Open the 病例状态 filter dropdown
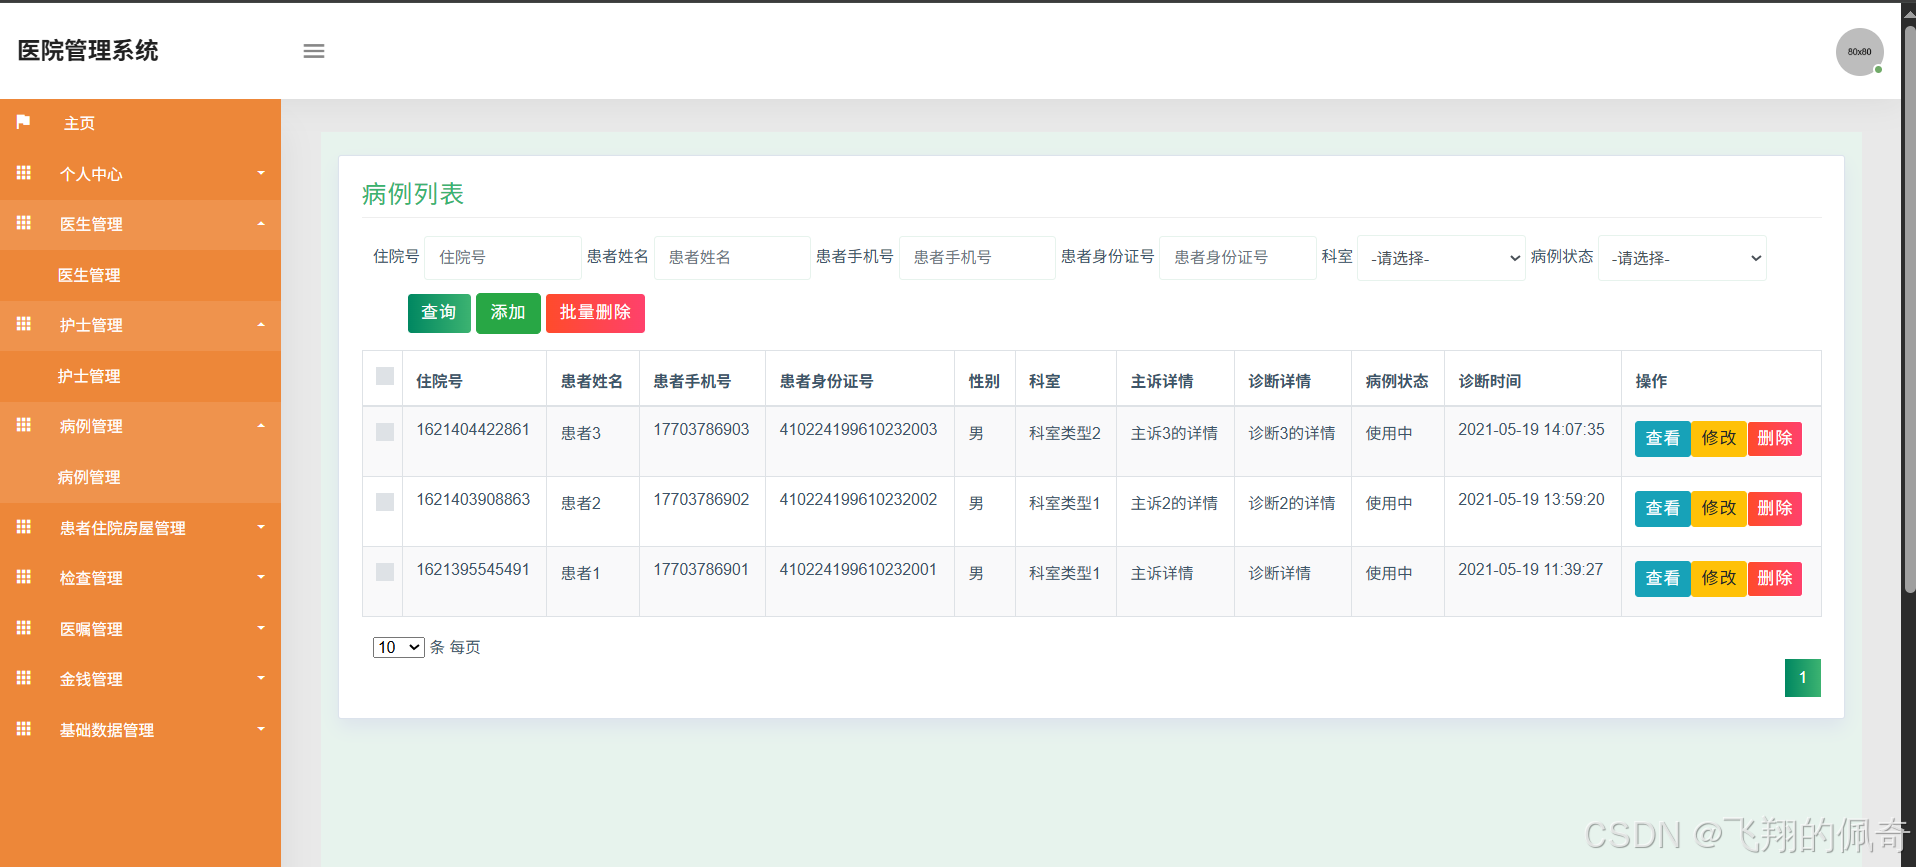Viewport: 1916px width, 867px height. (x=1682, y=258)
